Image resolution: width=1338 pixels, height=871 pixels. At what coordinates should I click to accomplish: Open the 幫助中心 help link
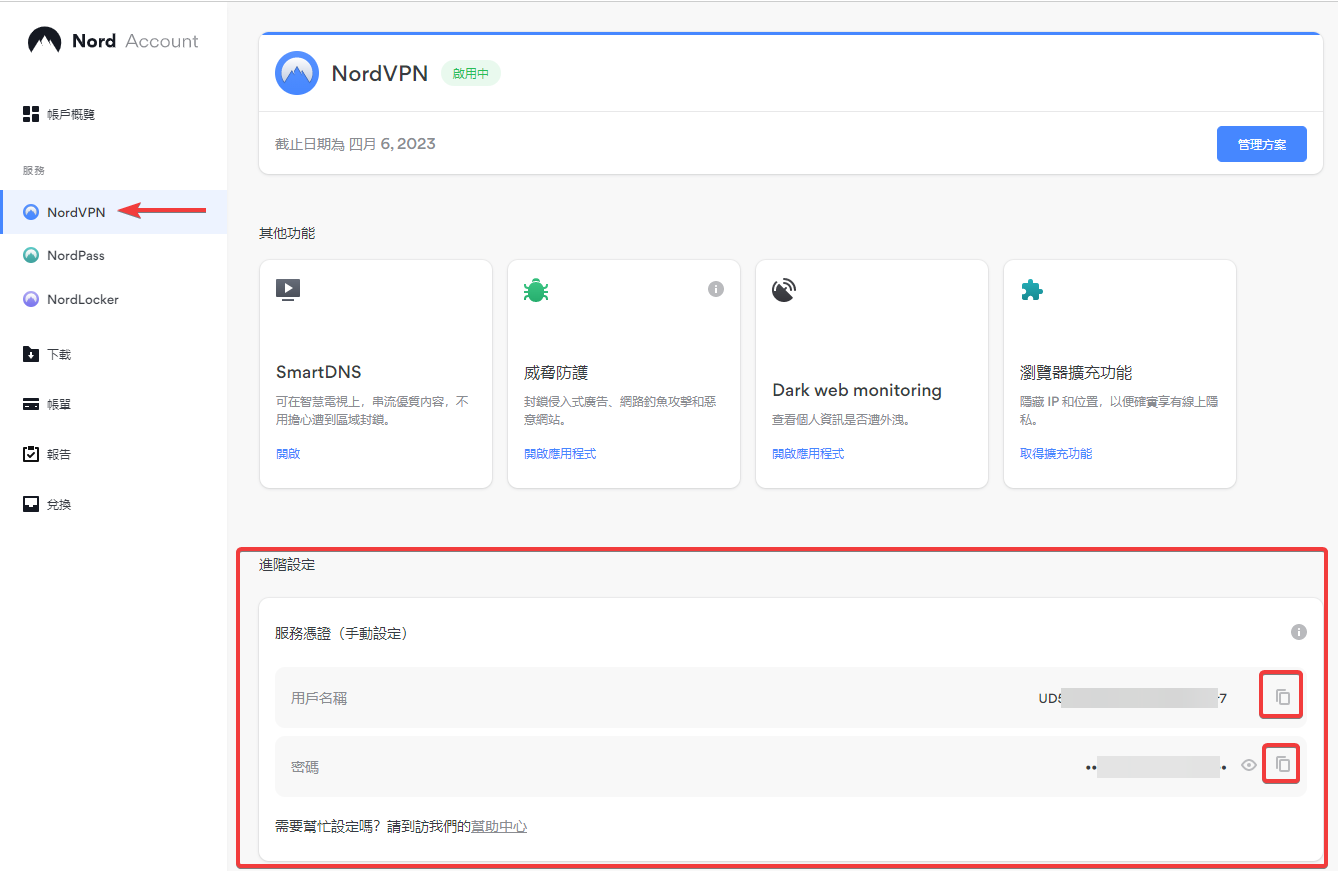[499, 827]
